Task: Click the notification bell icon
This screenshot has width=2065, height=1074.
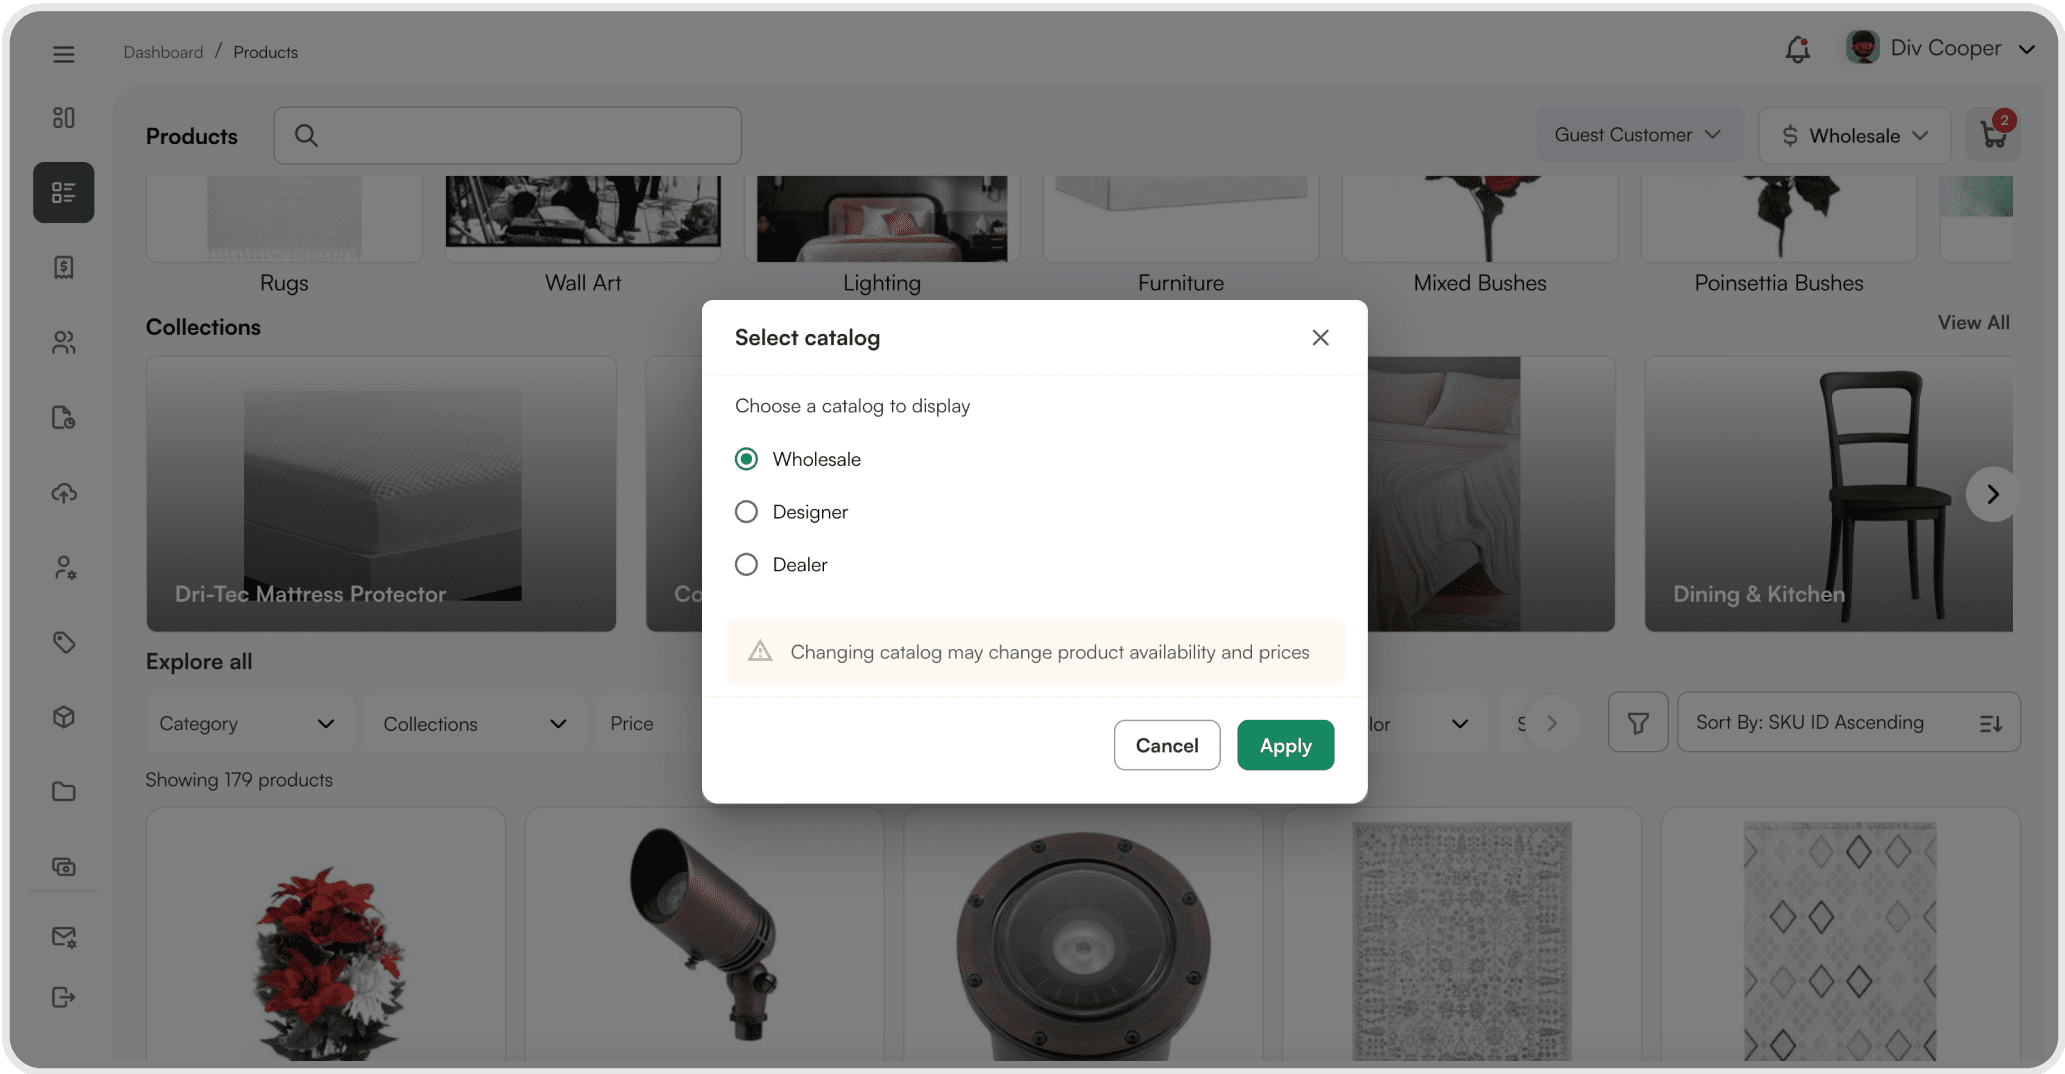Action: 1796,49
